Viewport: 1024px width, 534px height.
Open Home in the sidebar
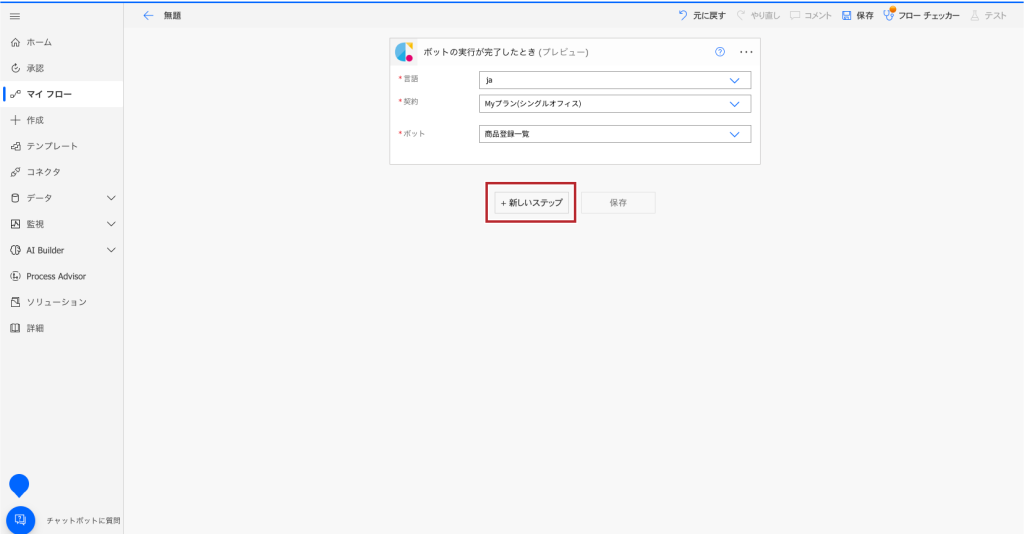point(61,42)
